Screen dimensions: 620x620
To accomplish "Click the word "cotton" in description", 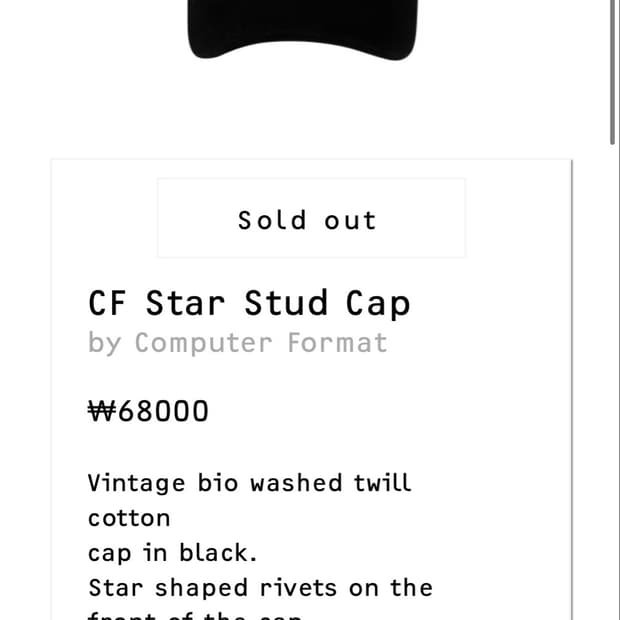I will coord(129,518).
